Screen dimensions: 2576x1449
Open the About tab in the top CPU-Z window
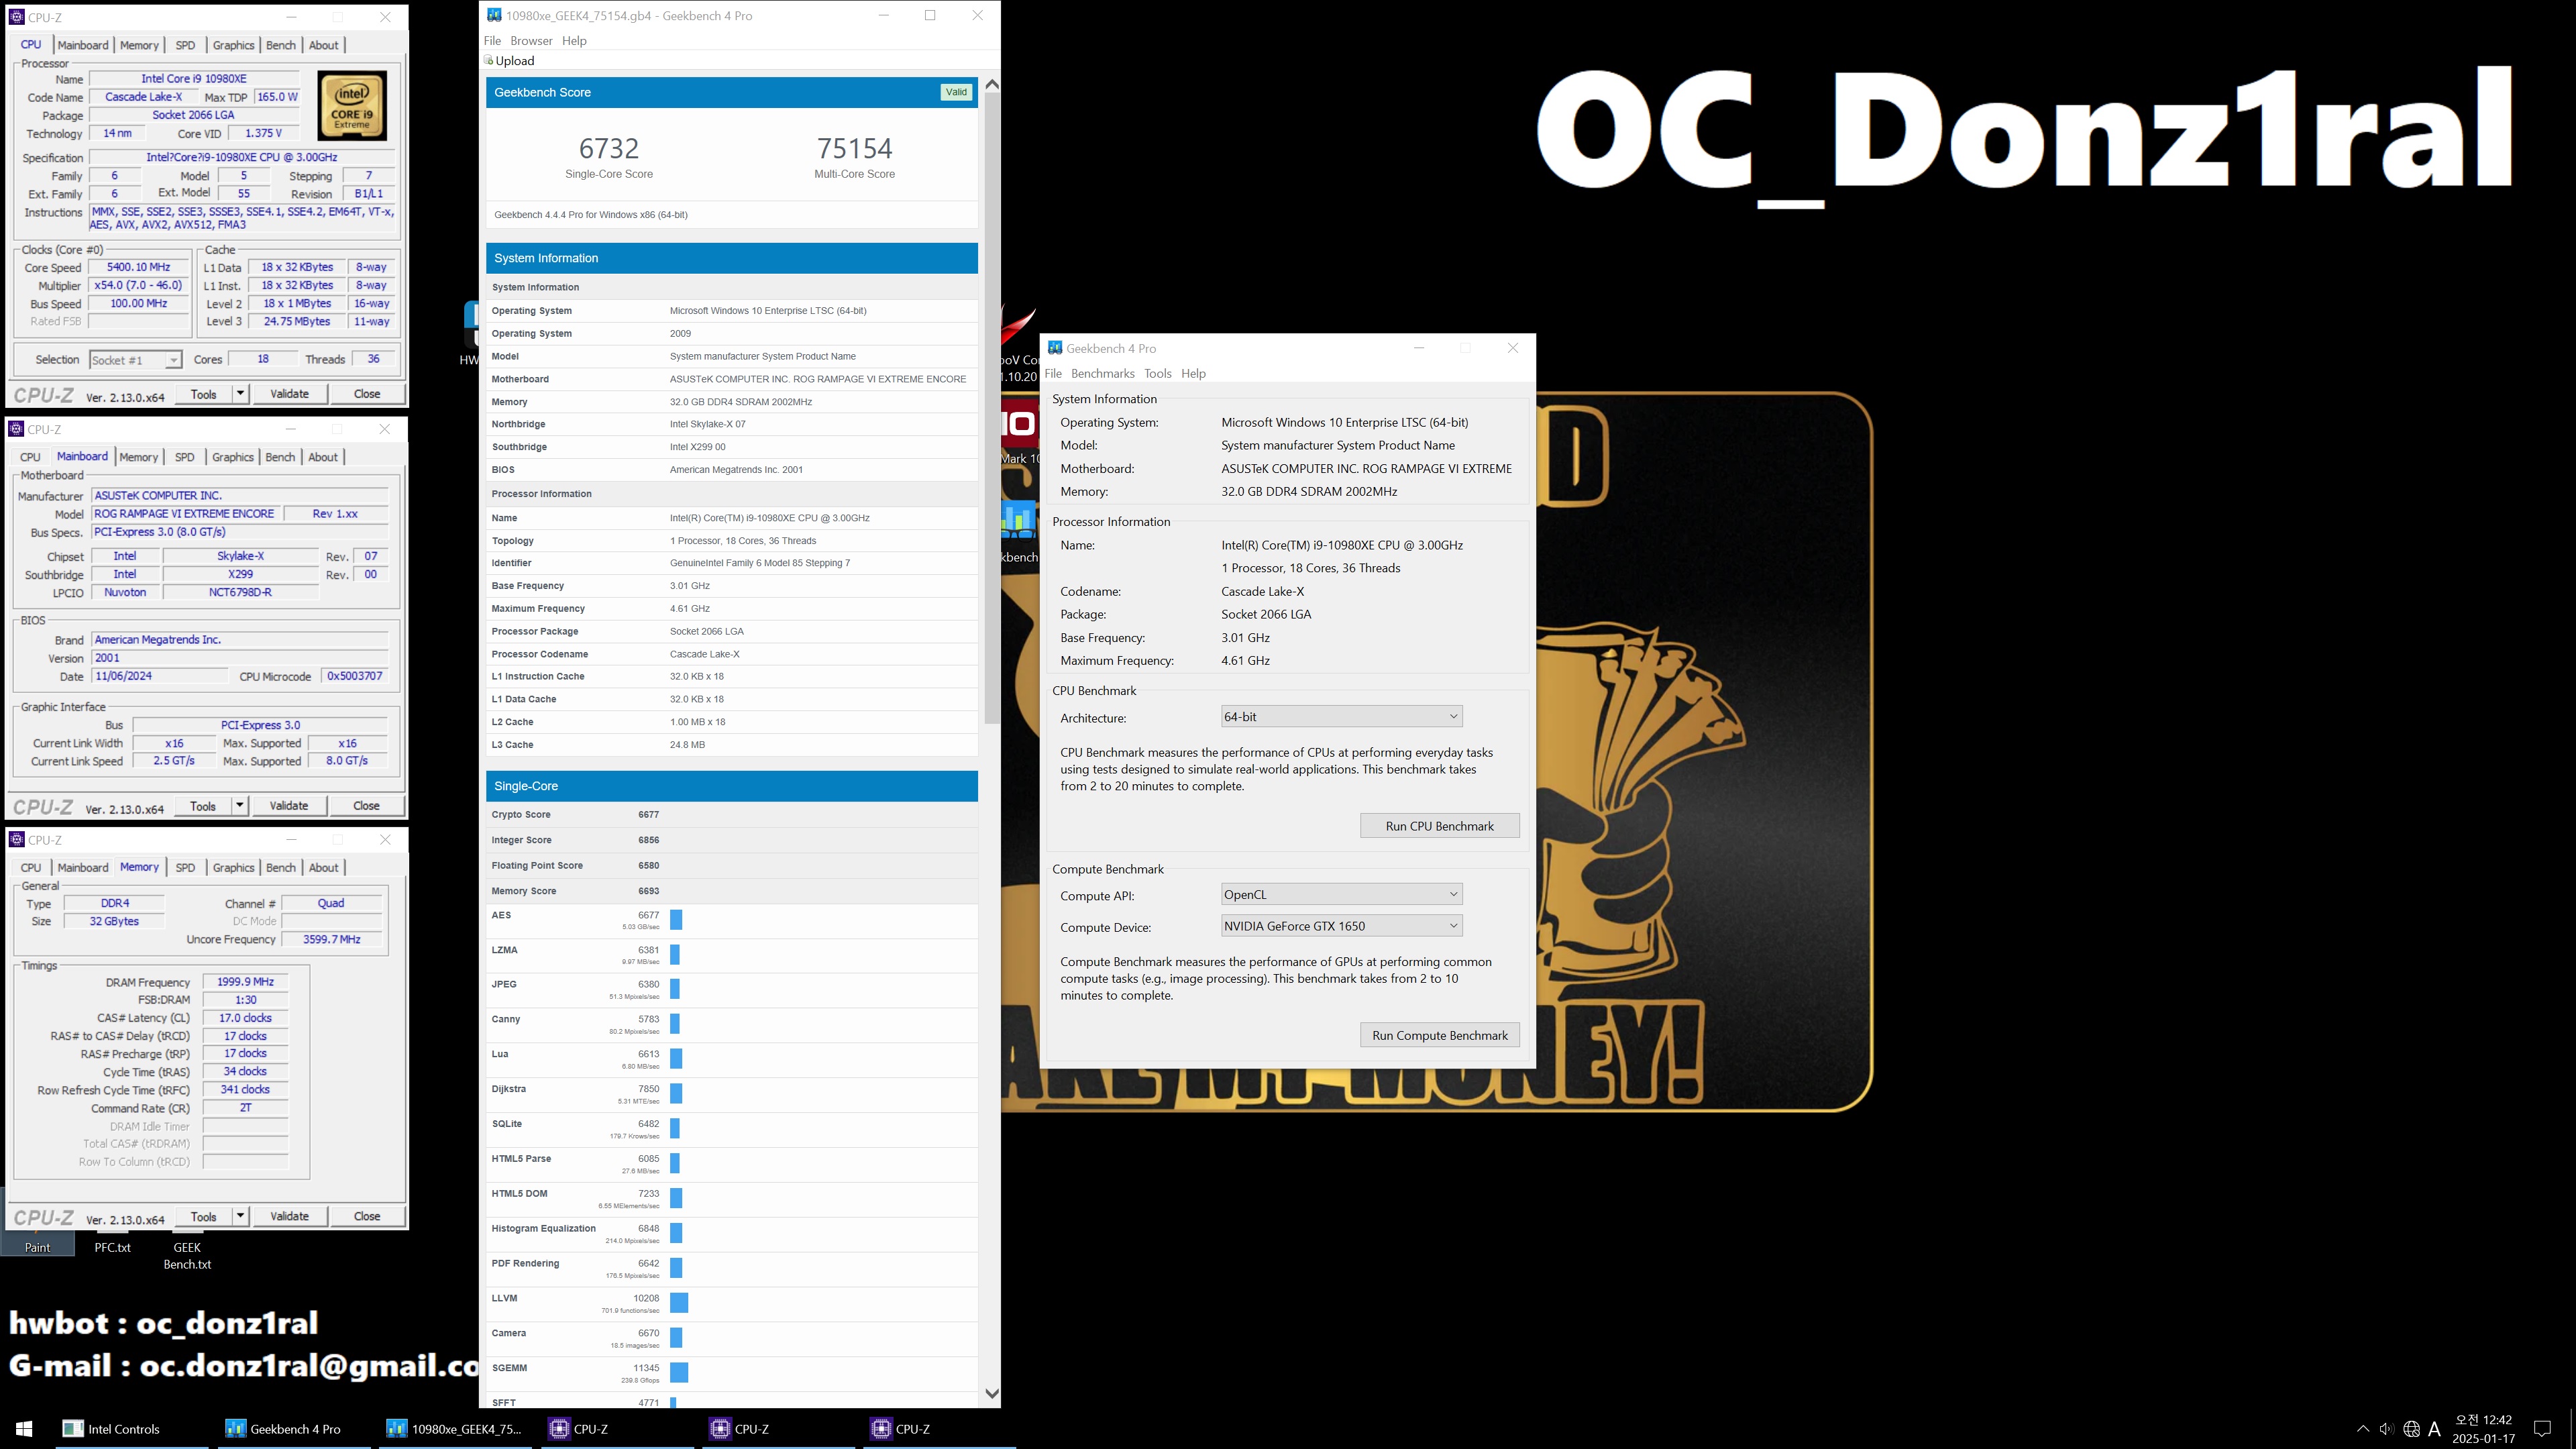323,45
